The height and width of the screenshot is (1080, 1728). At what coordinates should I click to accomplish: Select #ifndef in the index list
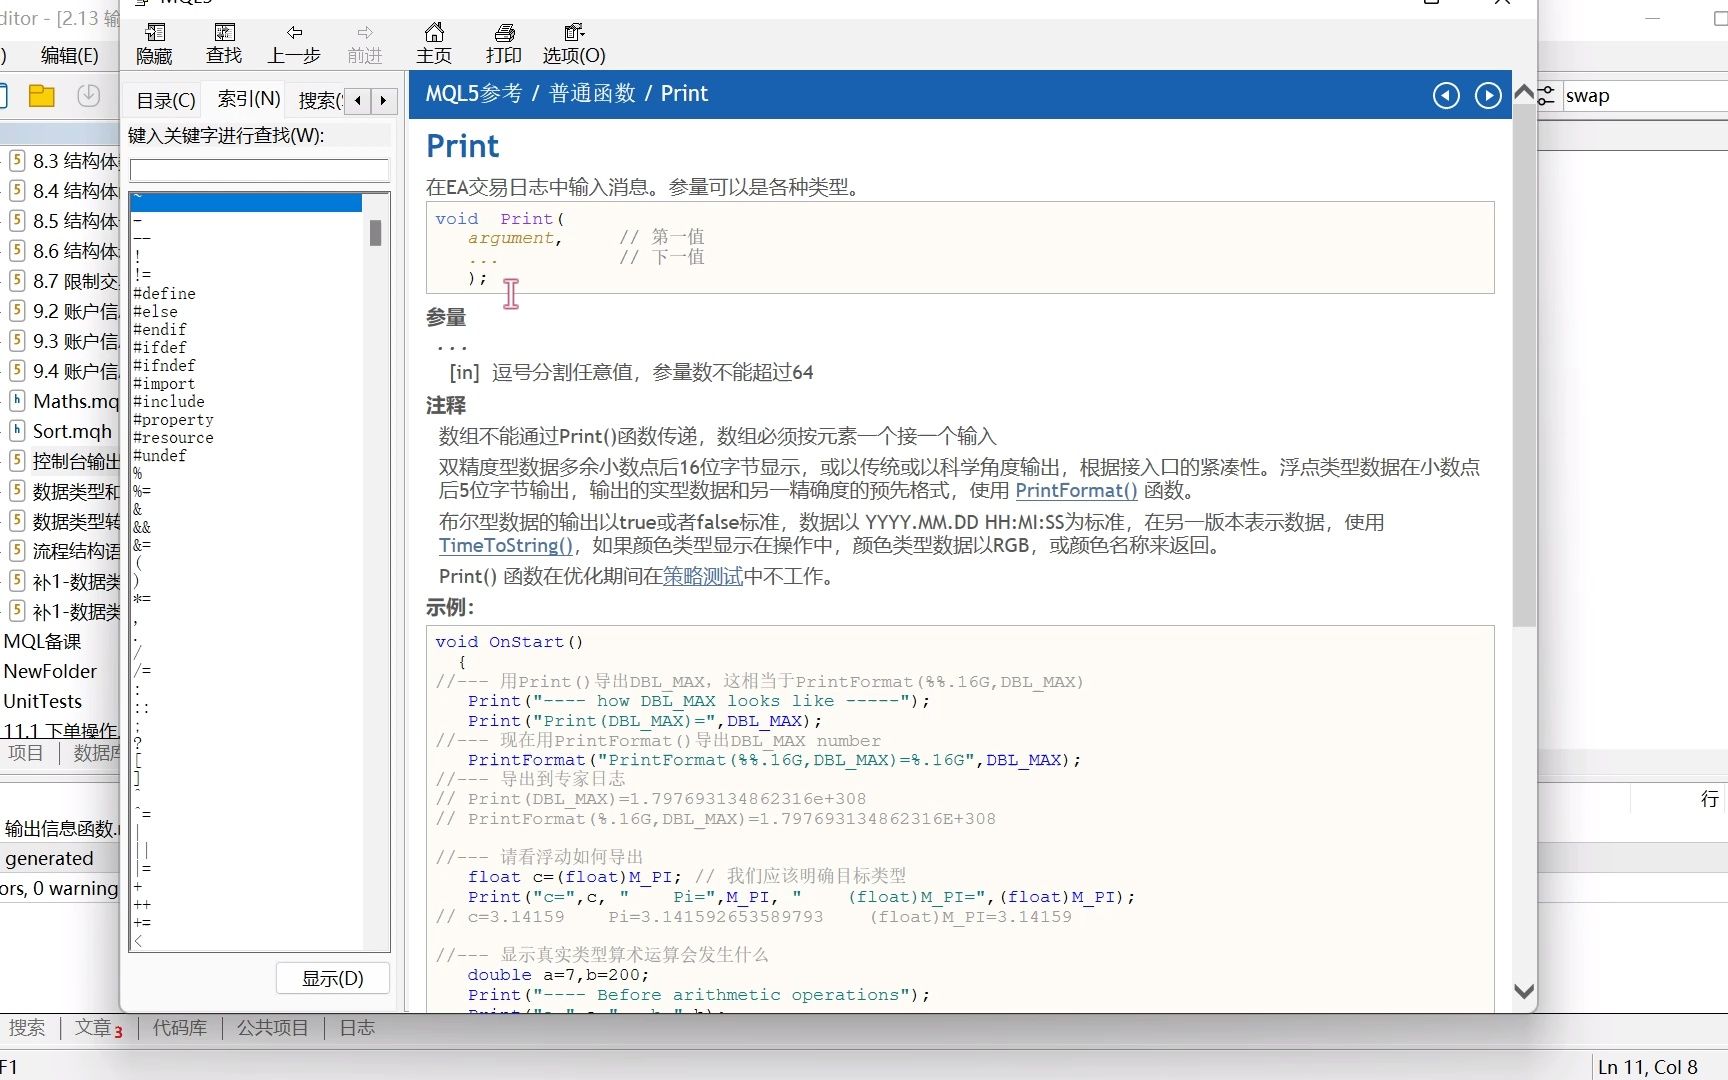[164, 365]
